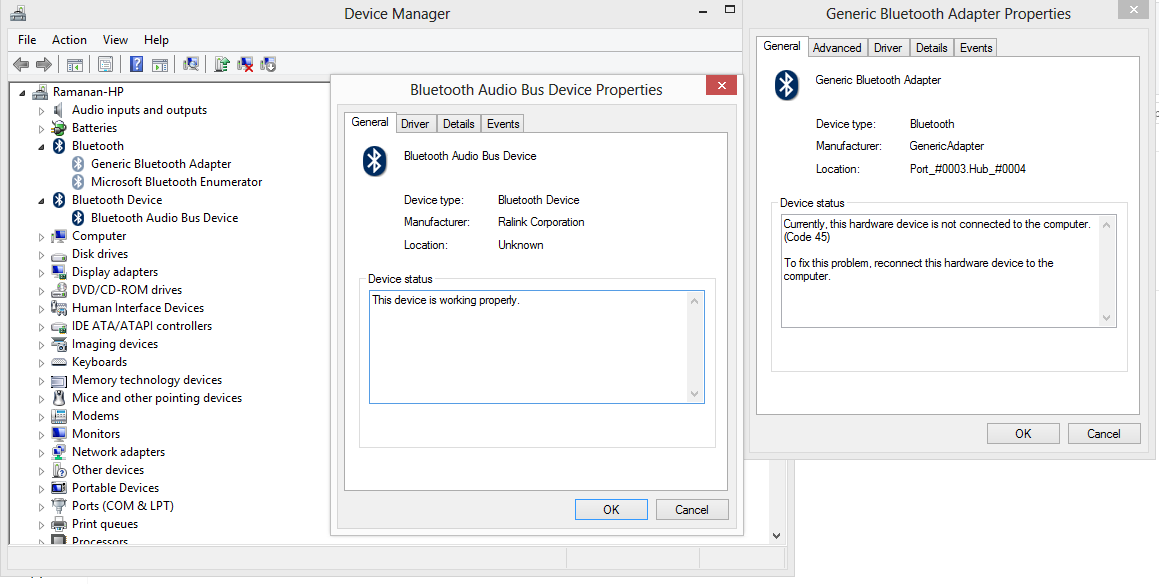Click OK in Bluetooth Audio Bus Device Properties
Viewport: 1159px width, 584px height.
click(x=611, y=509)
